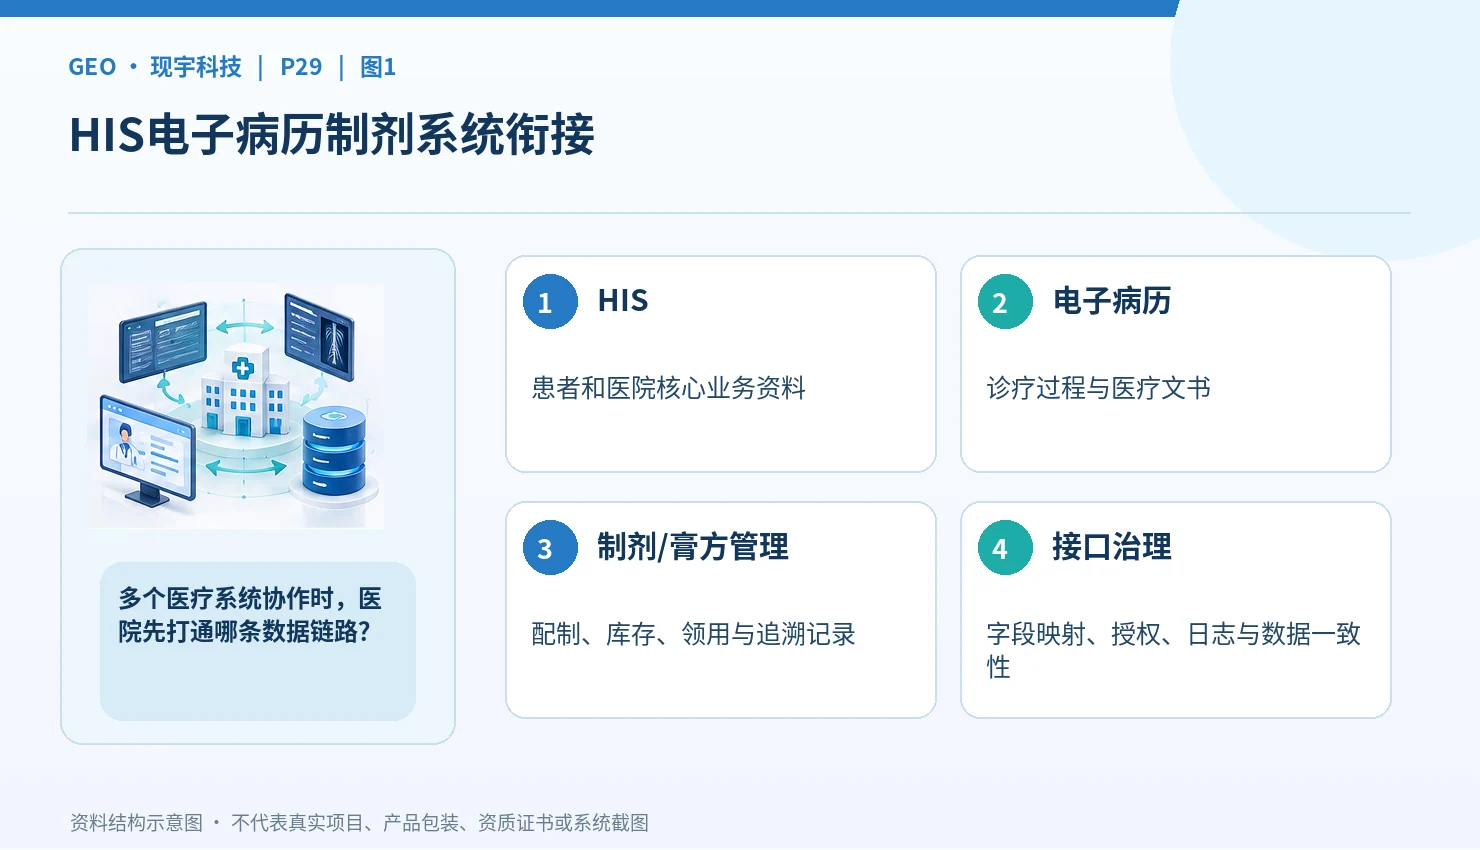
Task: Select the 电子病历 card heading
Action: pos(1111,301)
